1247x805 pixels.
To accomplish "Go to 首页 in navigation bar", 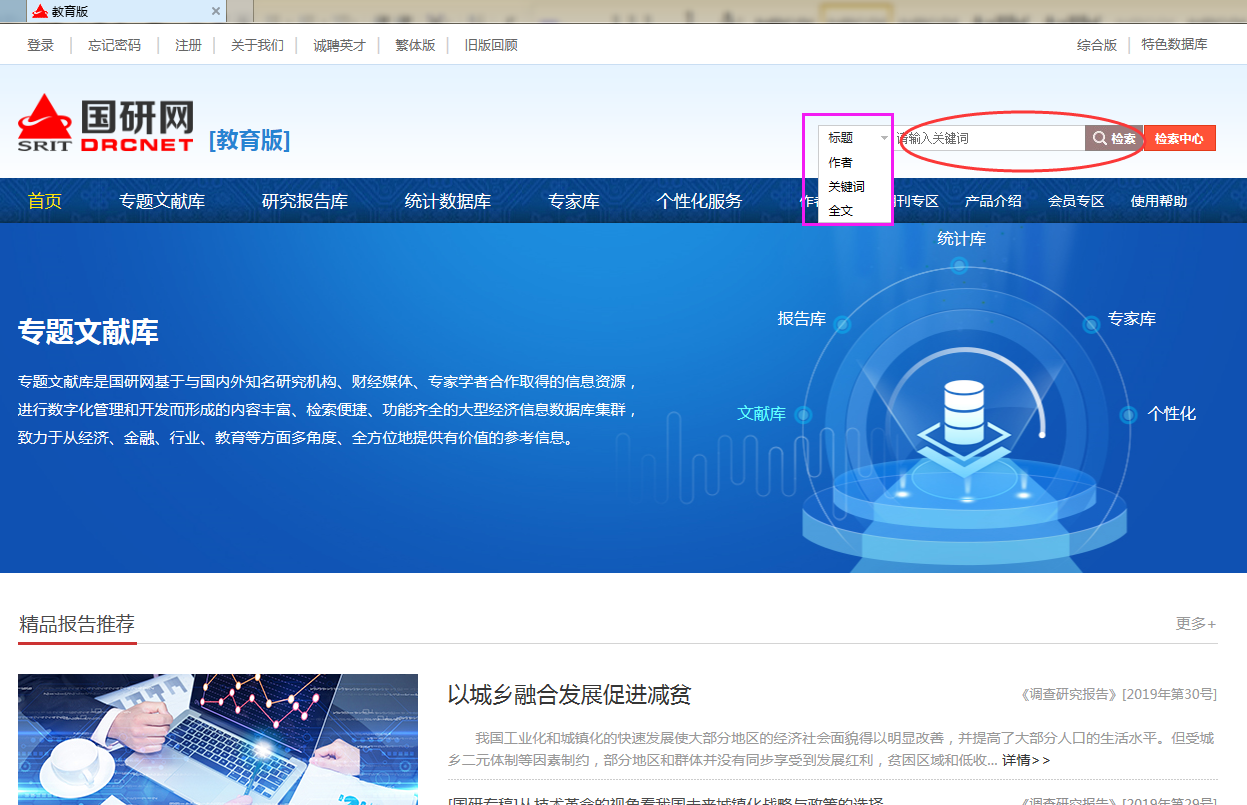I will (x=45, y=201).
